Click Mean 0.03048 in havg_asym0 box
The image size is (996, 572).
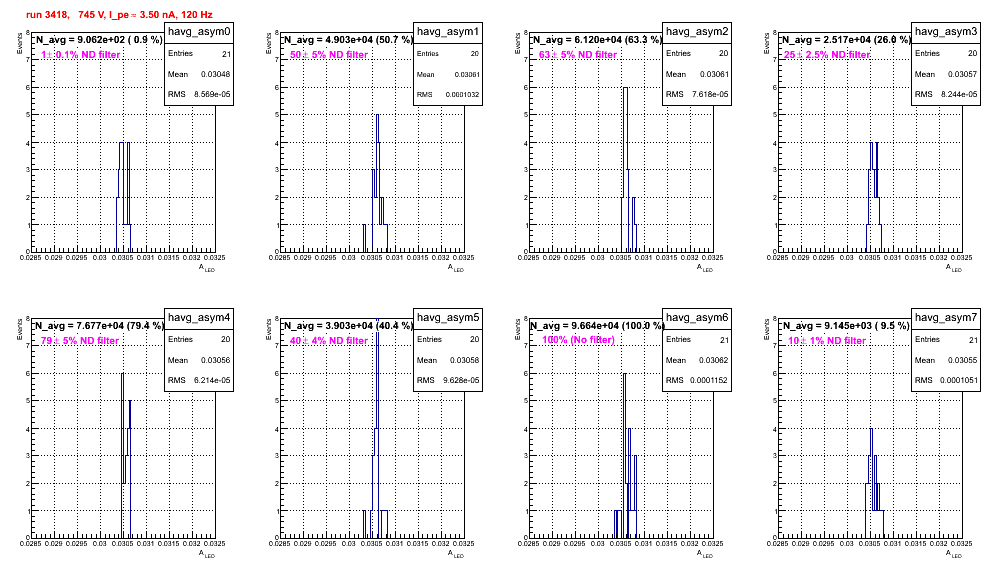coord(199,74)
